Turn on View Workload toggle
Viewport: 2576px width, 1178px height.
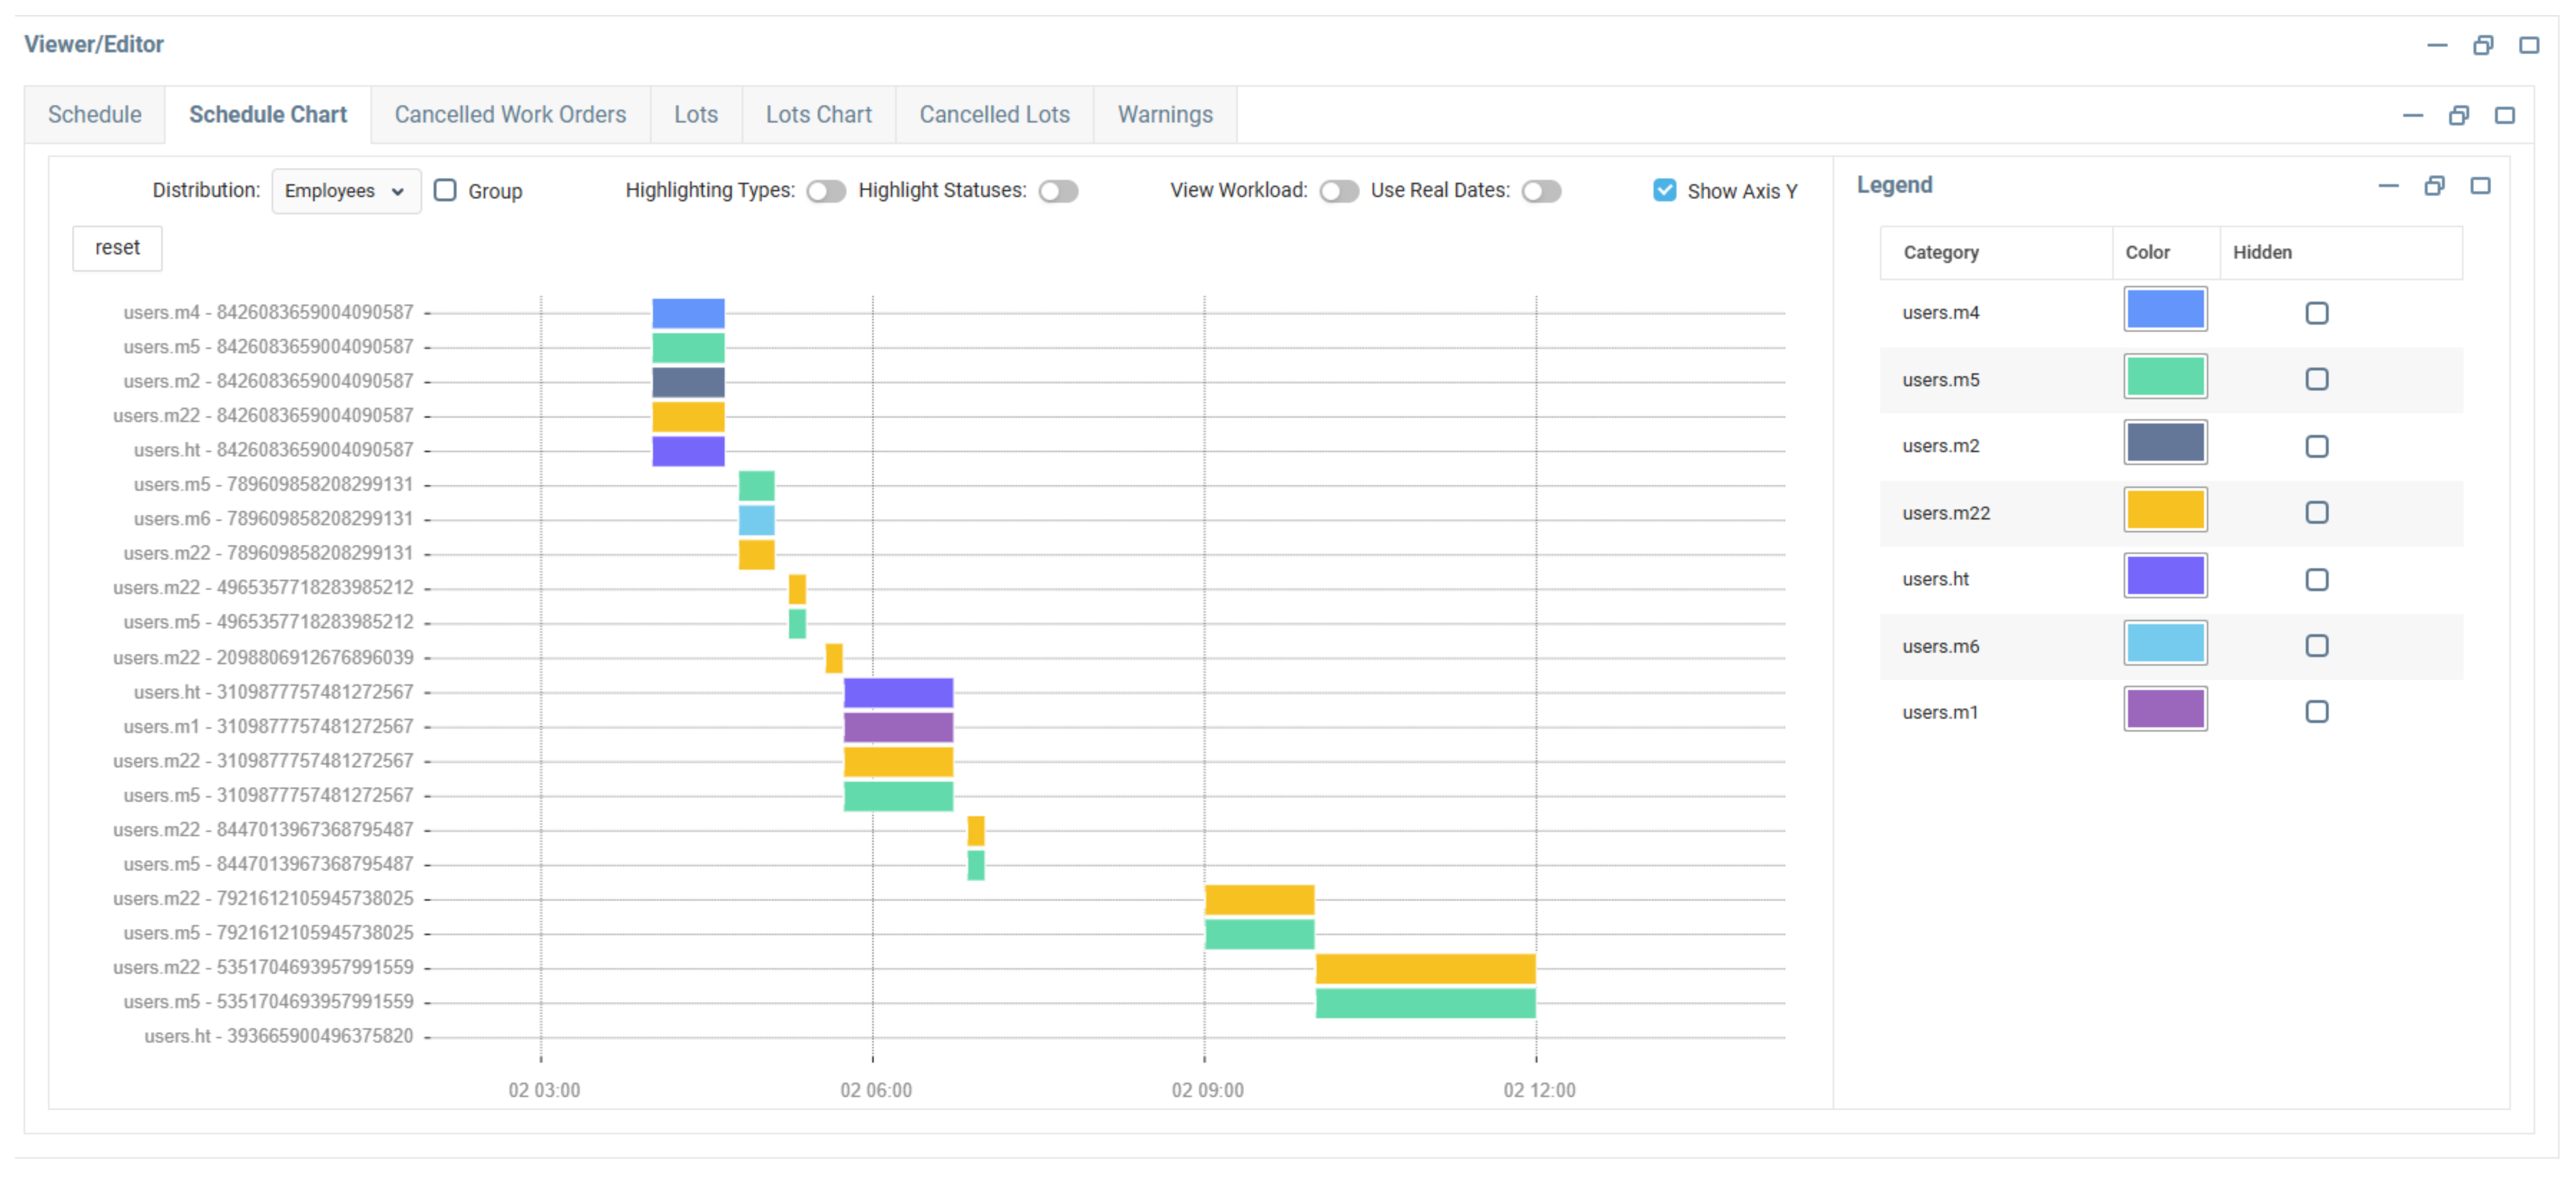click(x=1338, y=191)
